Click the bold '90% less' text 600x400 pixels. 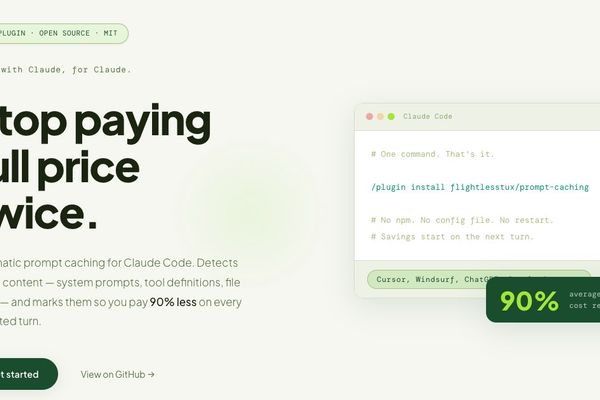173,302
